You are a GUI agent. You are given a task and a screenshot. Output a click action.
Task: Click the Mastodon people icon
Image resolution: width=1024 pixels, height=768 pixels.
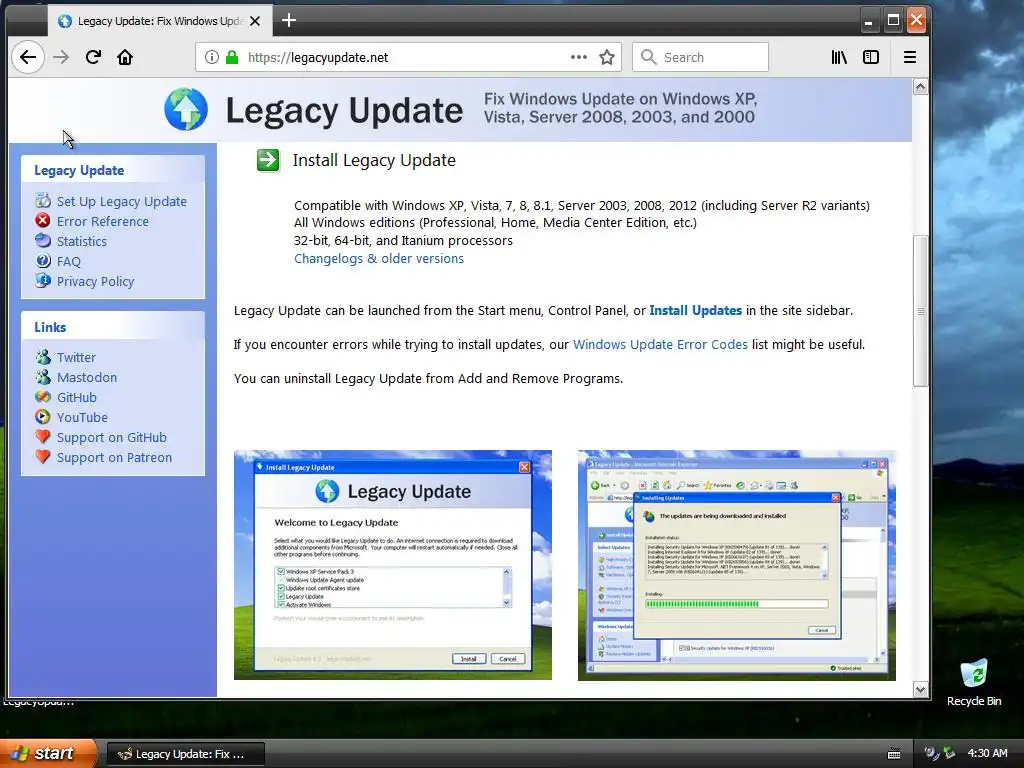tap(43, 377)
